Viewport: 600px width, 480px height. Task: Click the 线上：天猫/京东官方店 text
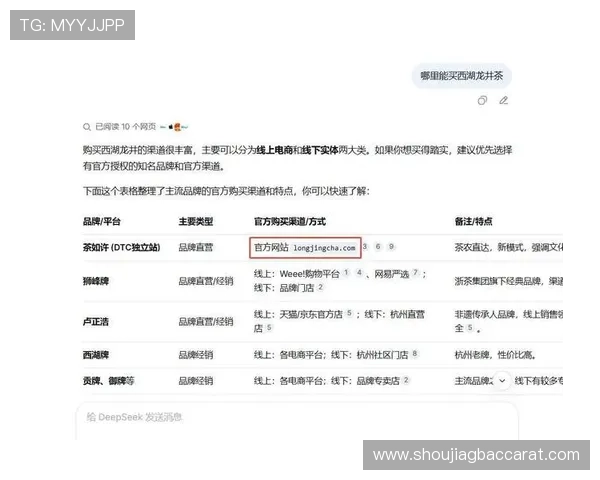[x=298, y=314]
